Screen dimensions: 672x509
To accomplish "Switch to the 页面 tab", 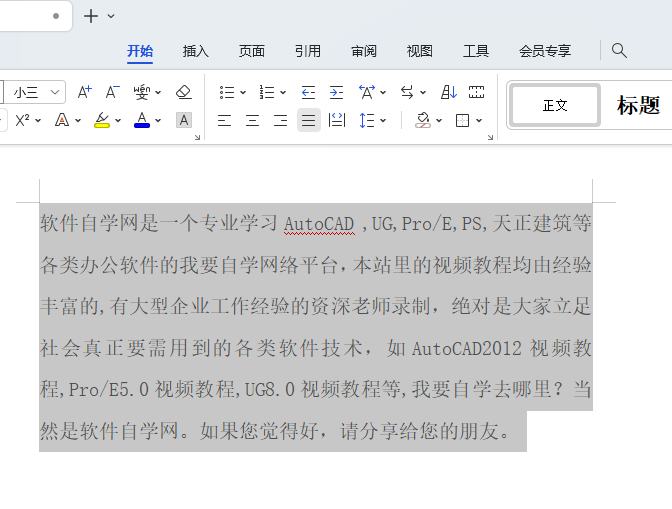I will point(252,51).
